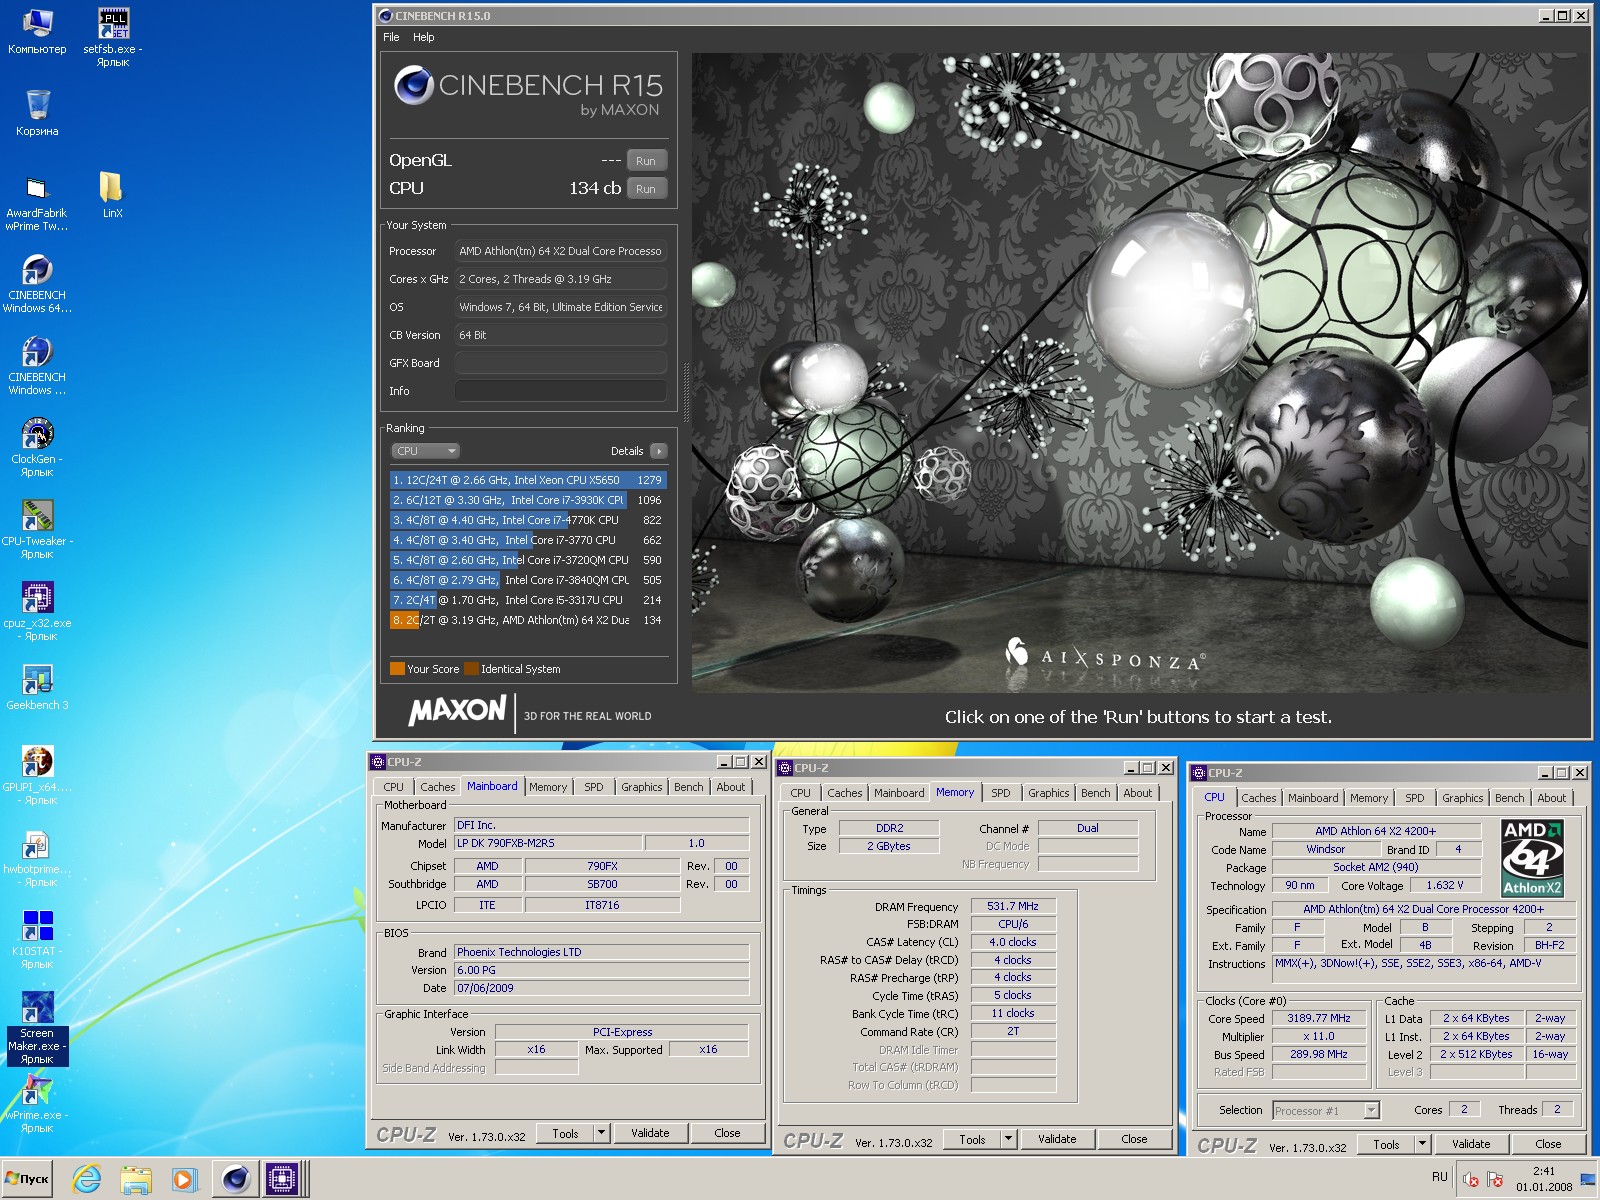Viewport: 1600px width, 1200px height.
Task: Open the Cinebench File menu
Action: [391, 37]
